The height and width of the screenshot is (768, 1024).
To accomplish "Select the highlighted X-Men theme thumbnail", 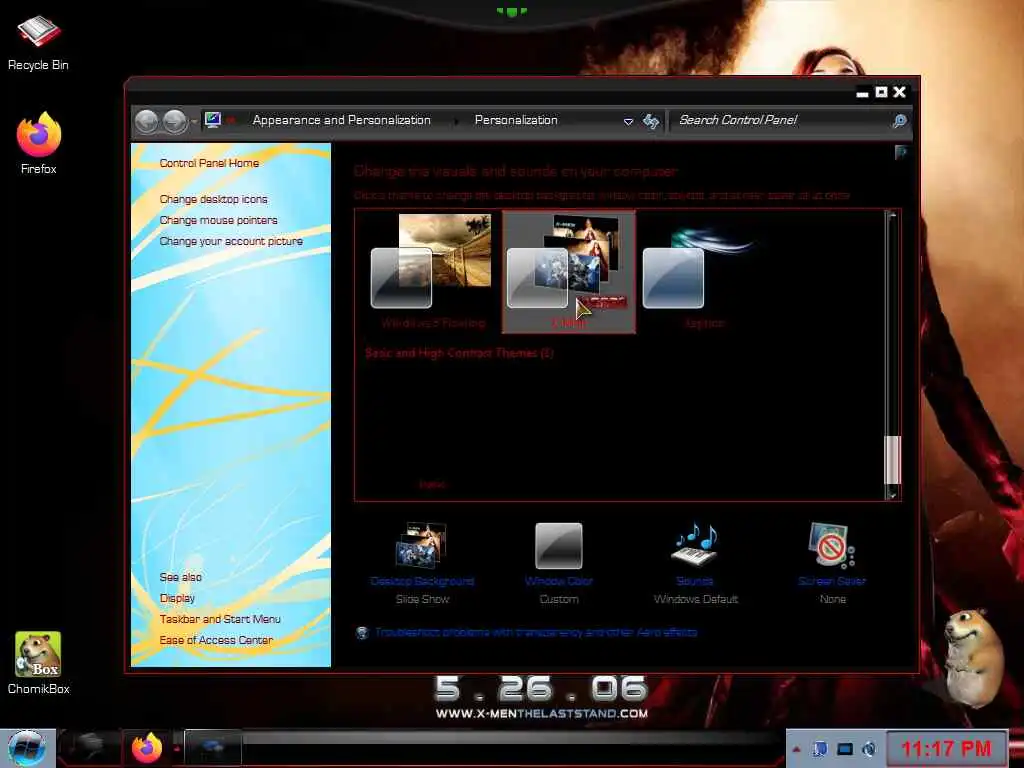I will (x=569, y=272).
